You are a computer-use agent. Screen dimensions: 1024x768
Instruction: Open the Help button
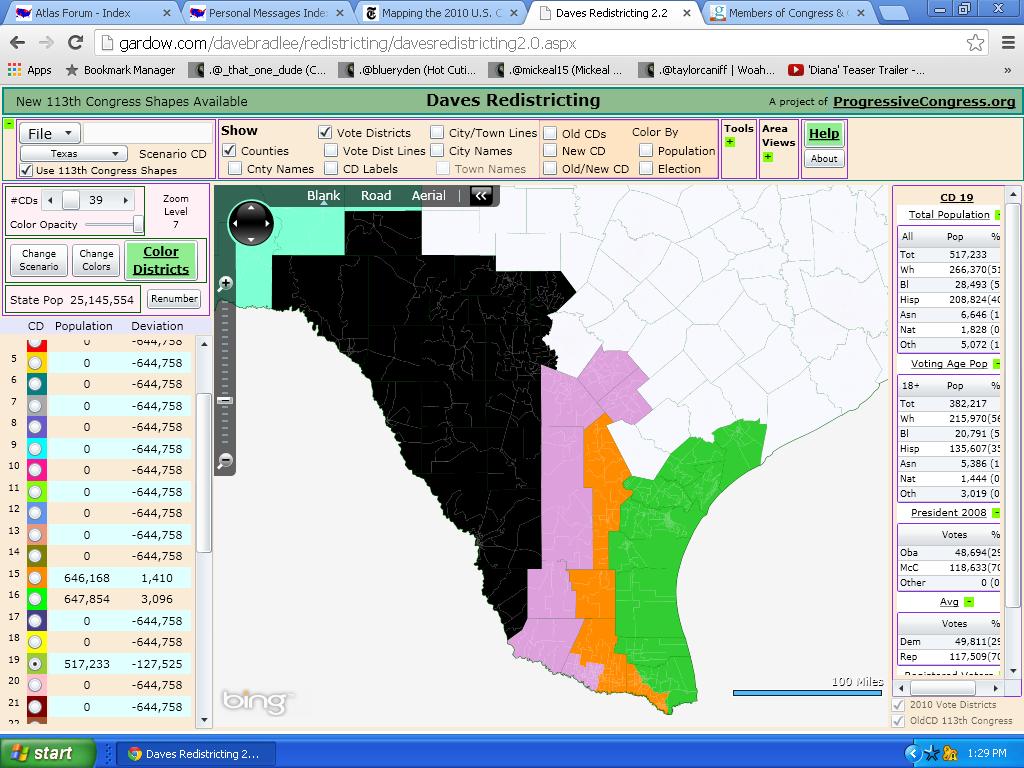tap(824, 134)
